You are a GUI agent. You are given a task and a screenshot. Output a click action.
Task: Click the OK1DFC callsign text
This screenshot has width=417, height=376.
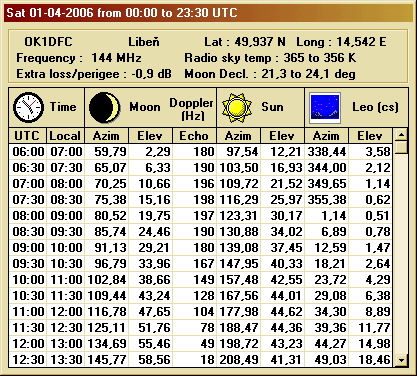click(x=48, y=42)
